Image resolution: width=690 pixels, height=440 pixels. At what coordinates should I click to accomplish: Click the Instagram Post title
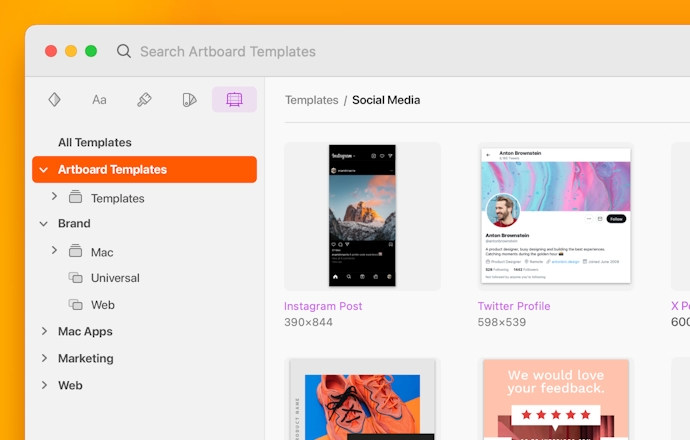tap(323, 306)
